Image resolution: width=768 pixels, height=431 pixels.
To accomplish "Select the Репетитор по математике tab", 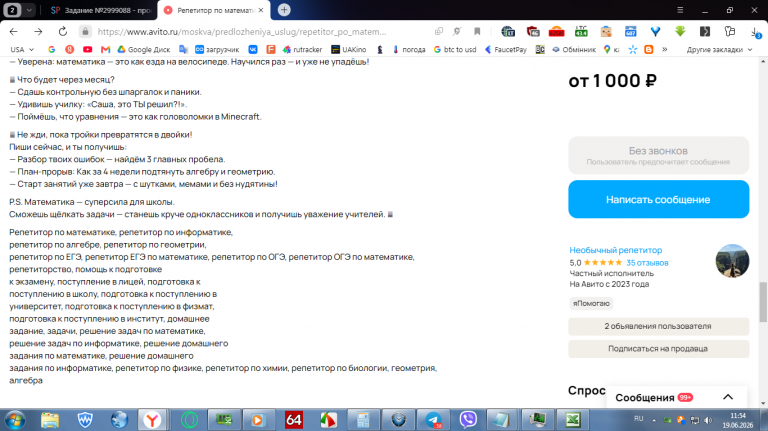I will click(215, 10).
